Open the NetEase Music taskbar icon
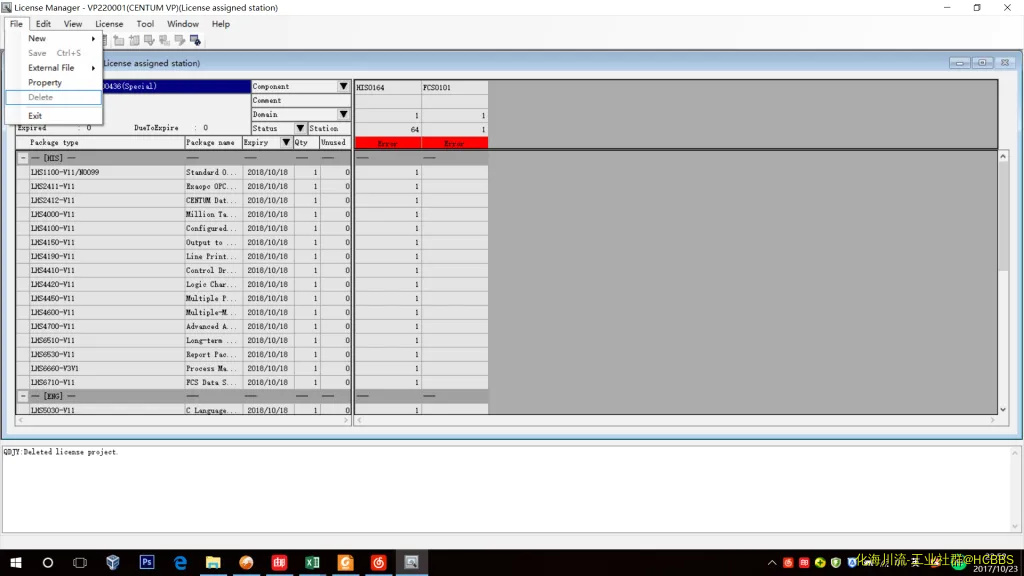The height and width of the screenshot is (576, 1024). (x=378, y=562)
